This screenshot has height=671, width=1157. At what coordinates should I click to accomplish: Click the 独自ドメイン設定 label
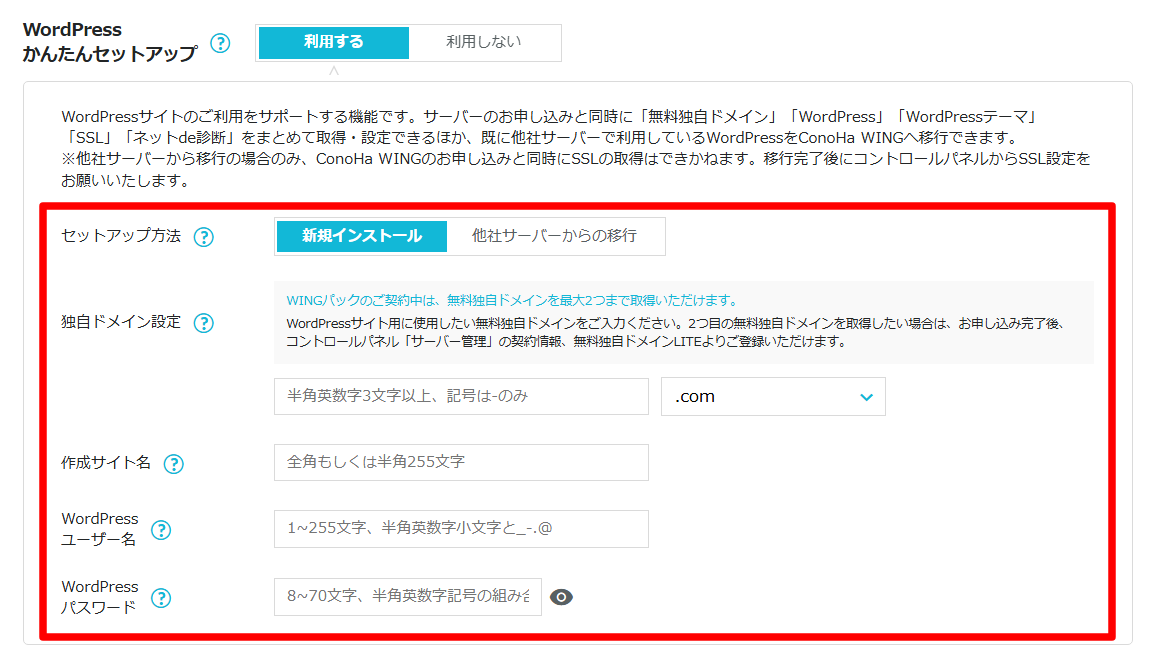coord(121,322)
